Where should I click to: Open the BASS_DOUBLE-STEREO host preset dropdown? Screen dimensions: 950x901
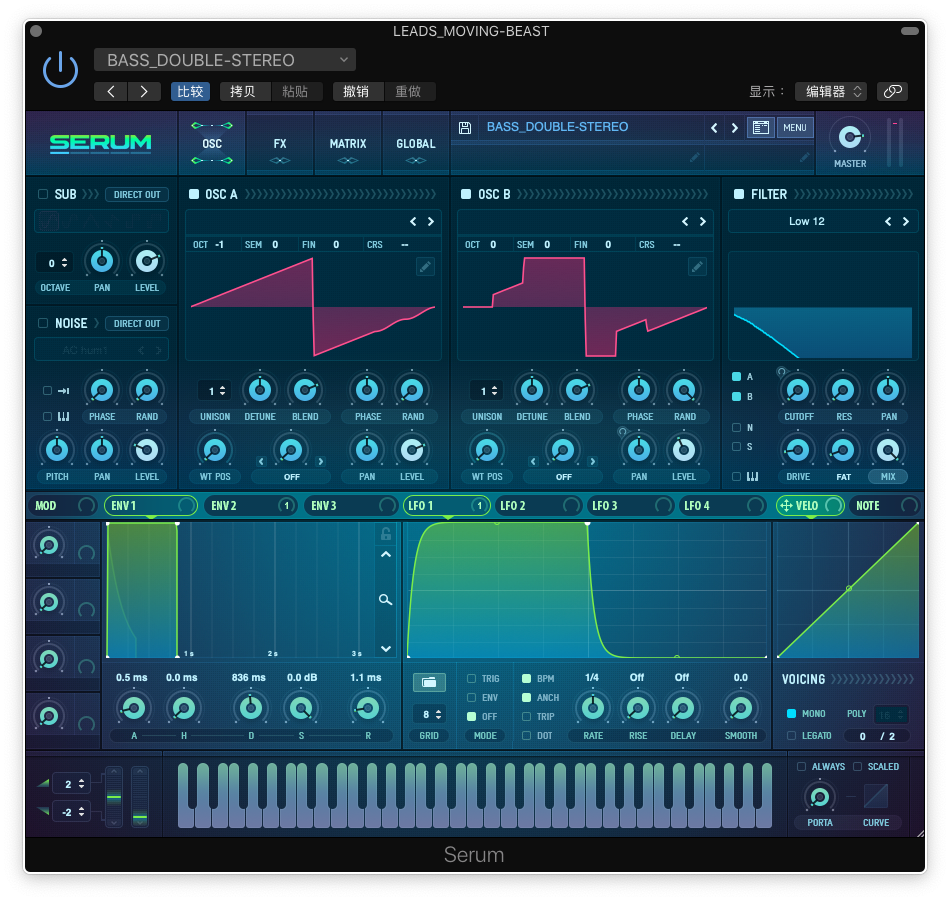click(225, 60)
